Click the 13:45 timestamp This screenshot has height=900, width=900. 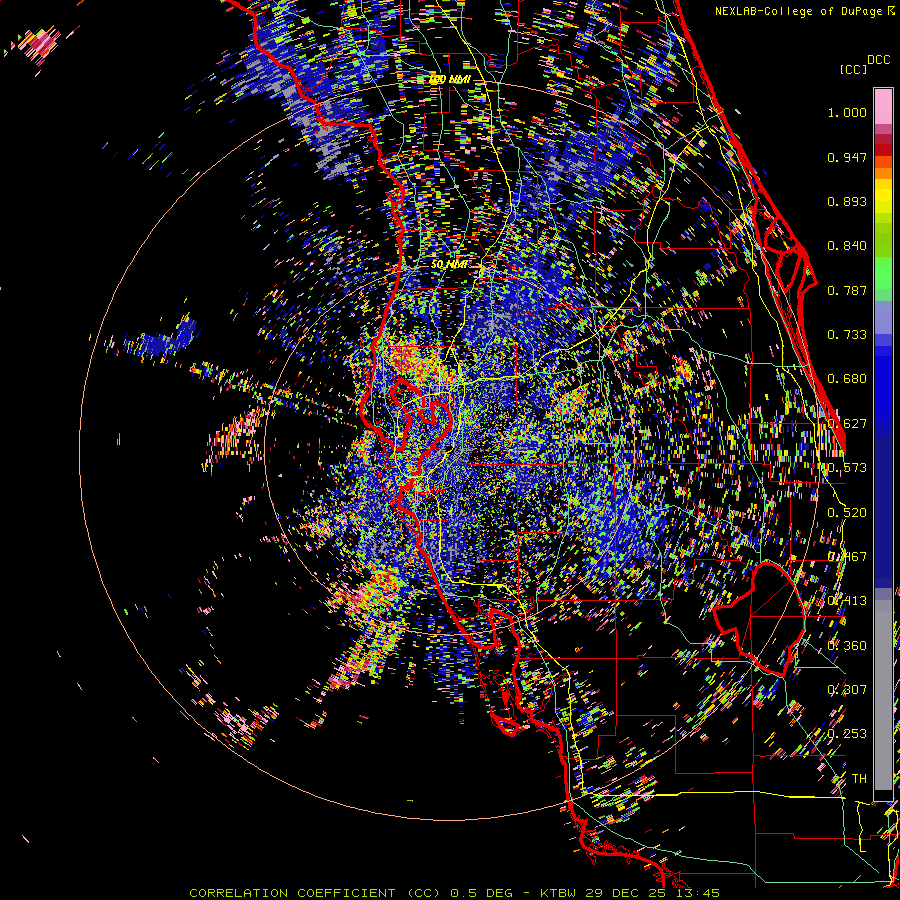coord(697,893)
